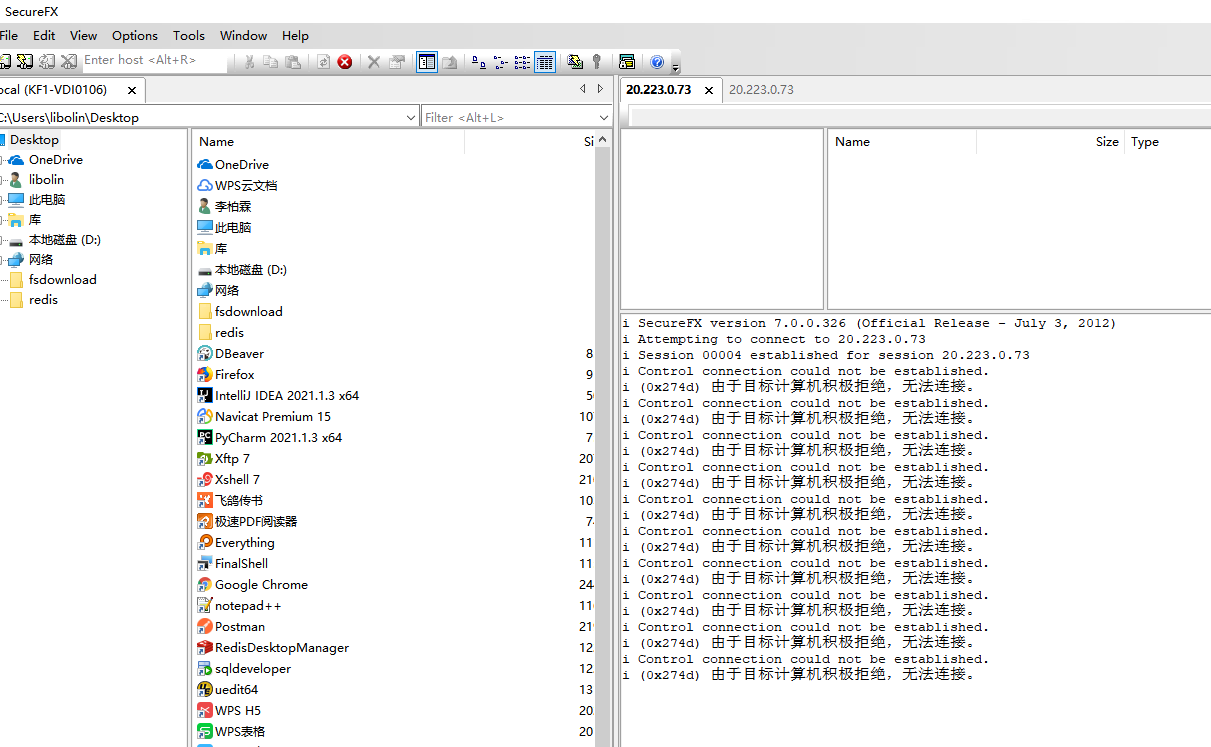
Task: Select the inactive grey 20.223.0.73 tab
Action: [761, 89]
